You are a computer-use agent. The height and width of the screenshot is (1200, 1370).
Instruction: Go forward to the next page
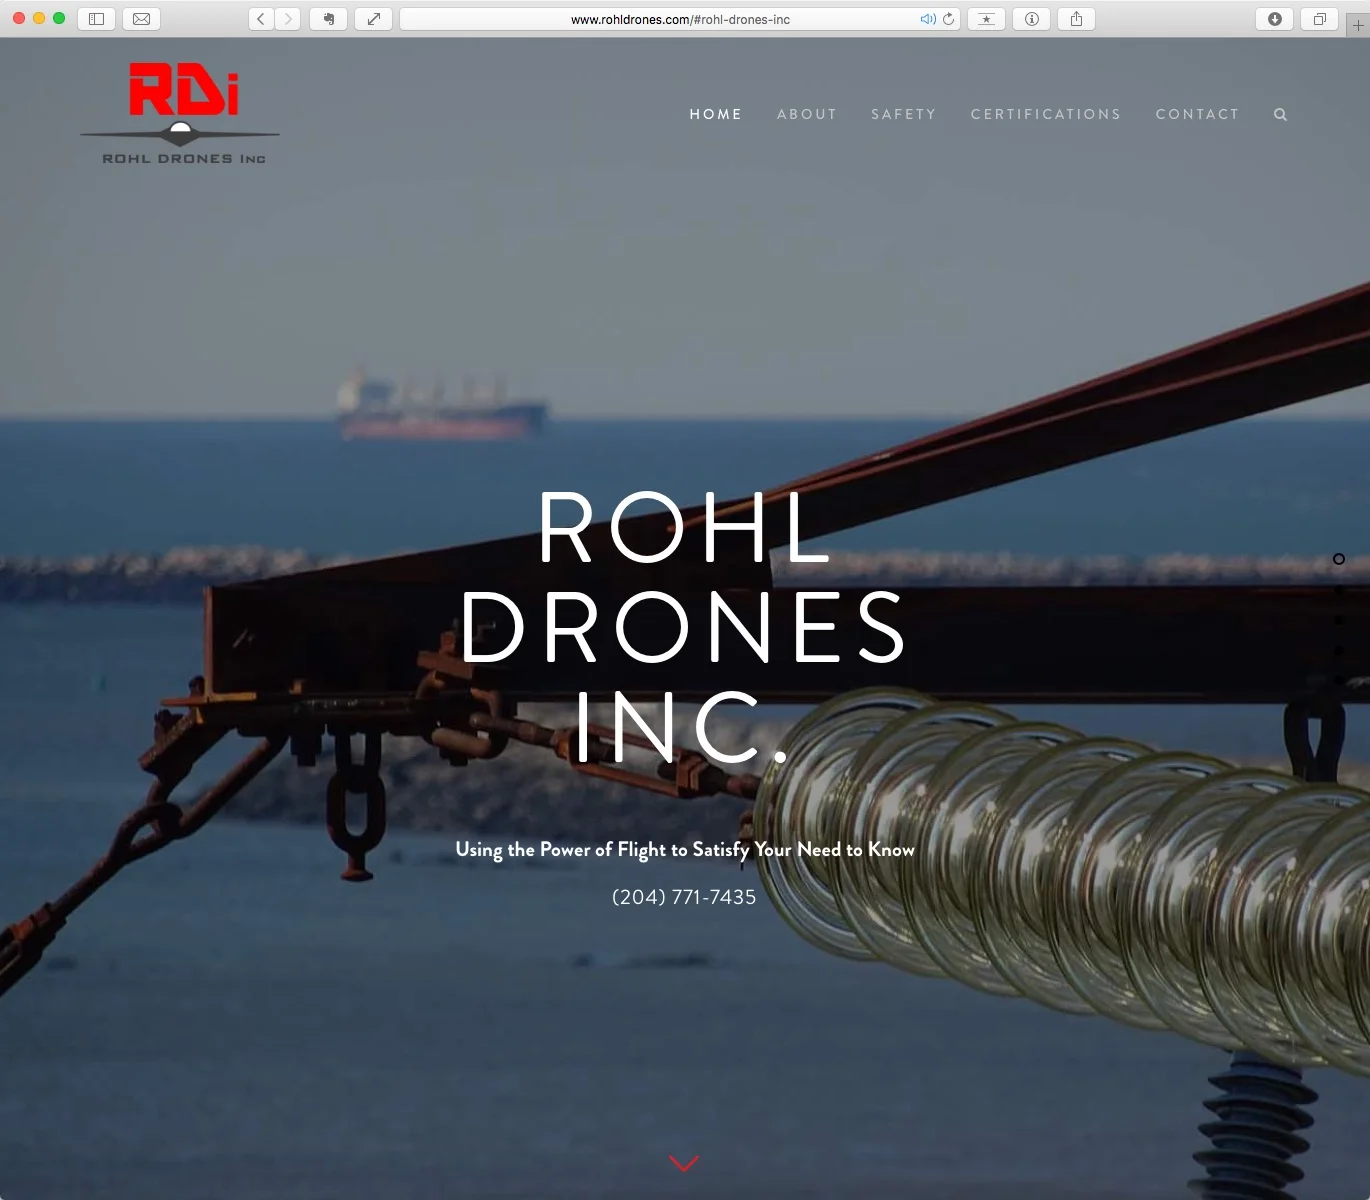click(288, 19)
